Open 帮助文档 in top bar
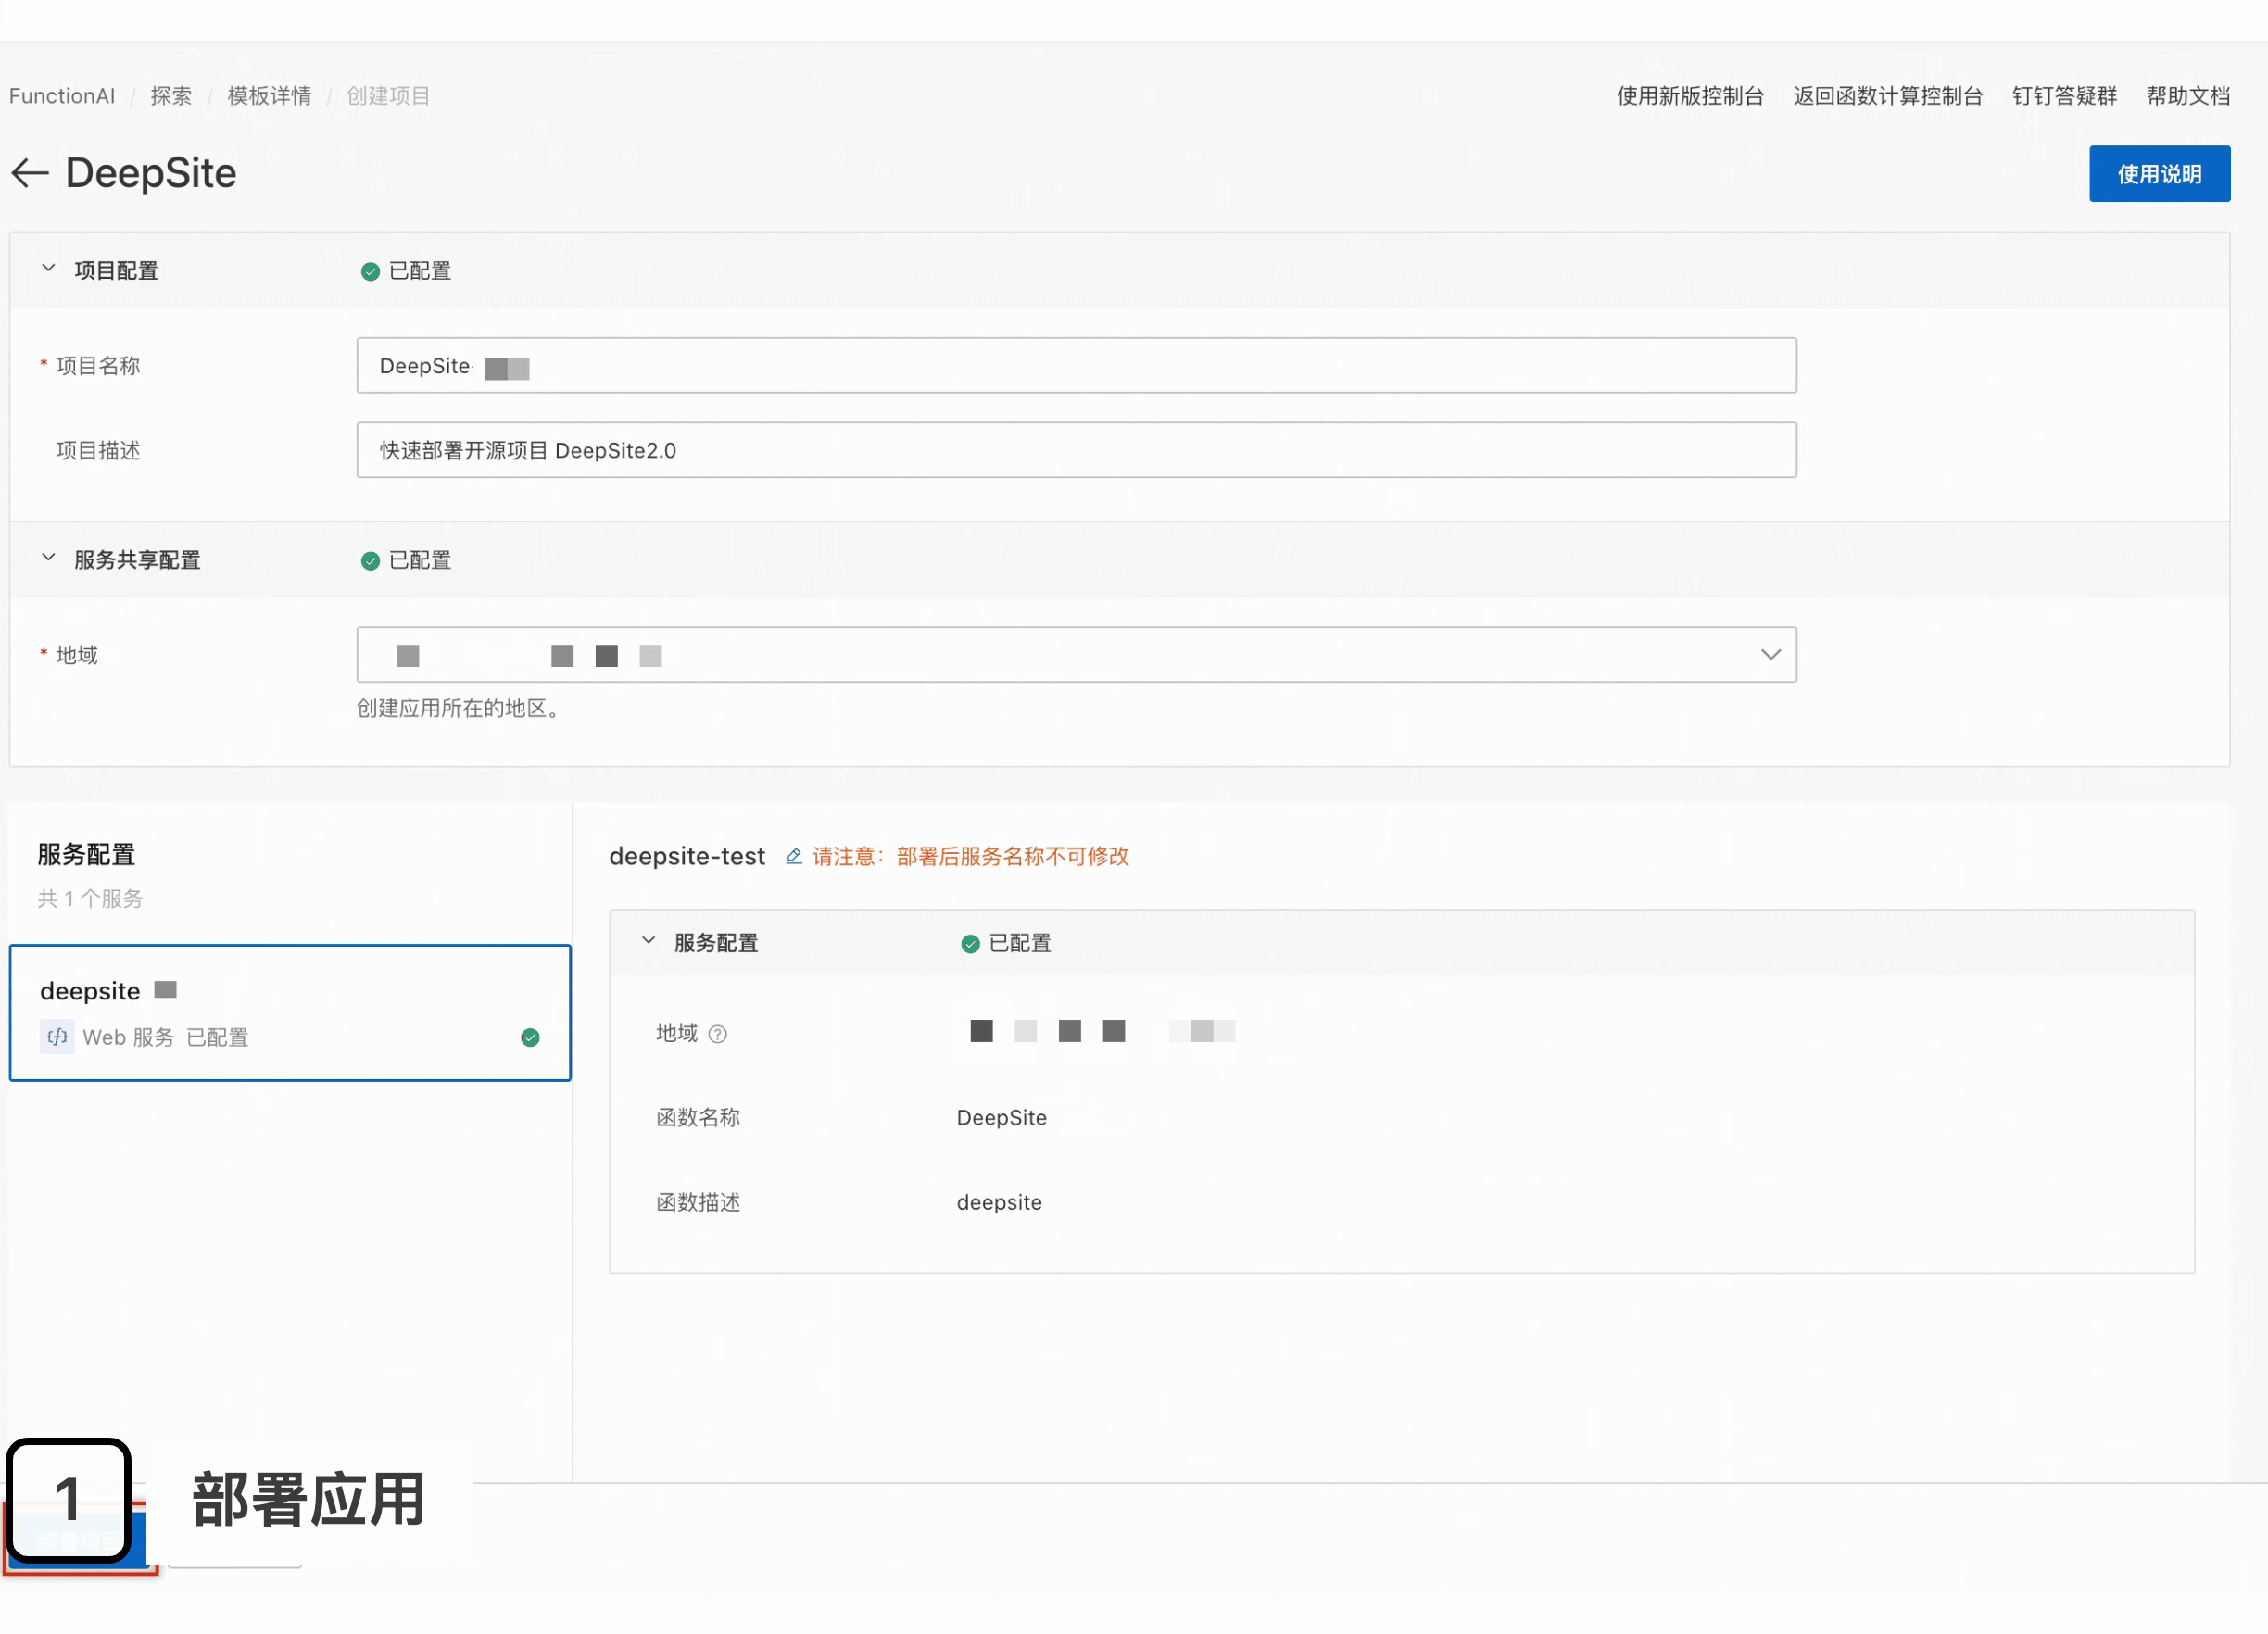The height and width of the screenshot is (1634, 2268). point(2187,96)
